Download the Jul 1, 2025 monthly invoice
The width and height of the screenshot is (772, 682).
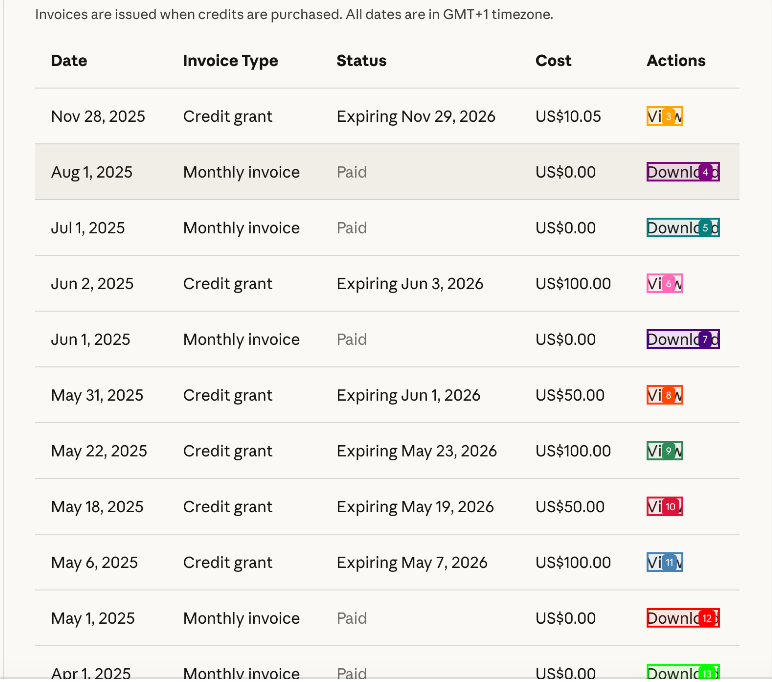coord(683,228)
